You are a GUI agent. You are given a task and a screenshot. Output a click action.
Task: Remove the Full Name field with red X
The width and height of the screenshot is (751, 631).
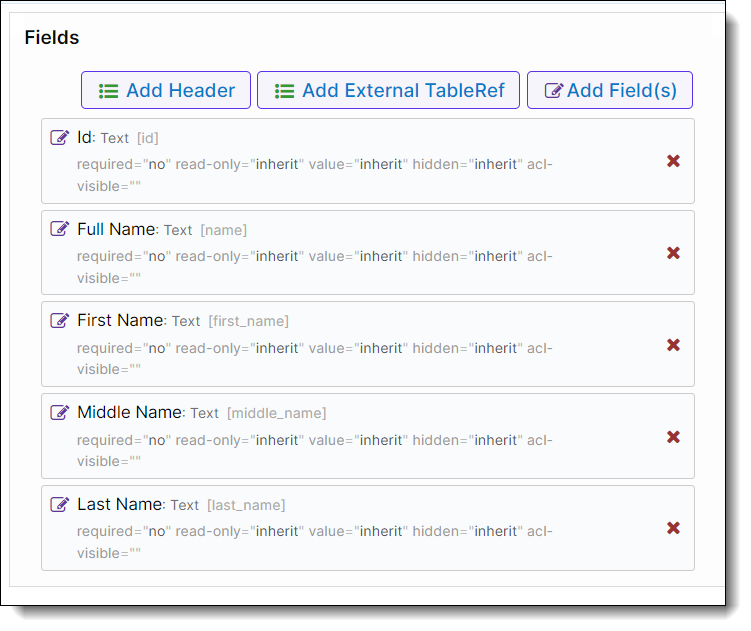[x=673, y=253]
